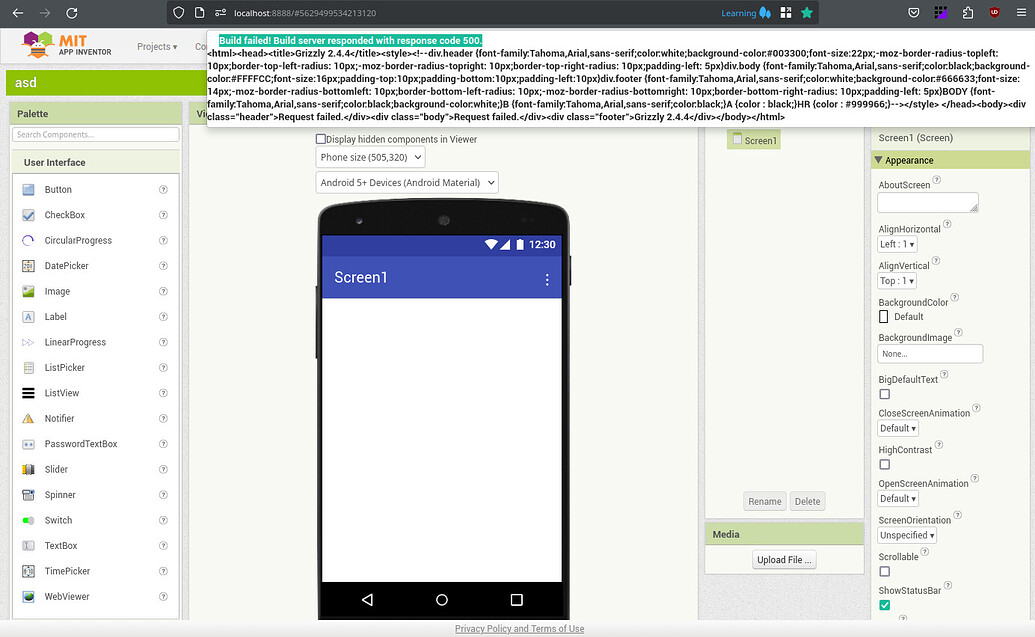Click the Button component icon in Palette
The height and width of the screenshot is (637, 1035).
(28, 190)
